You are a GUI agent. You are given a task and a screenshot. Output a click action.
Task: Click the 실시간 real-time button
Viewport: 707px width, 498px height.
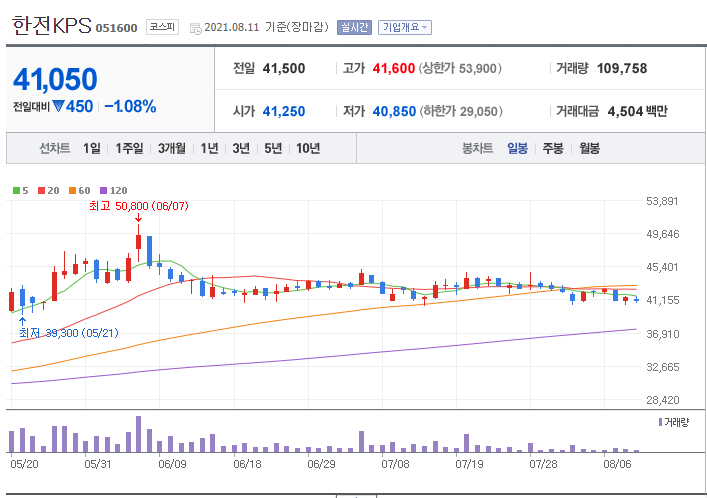(354, 28)
